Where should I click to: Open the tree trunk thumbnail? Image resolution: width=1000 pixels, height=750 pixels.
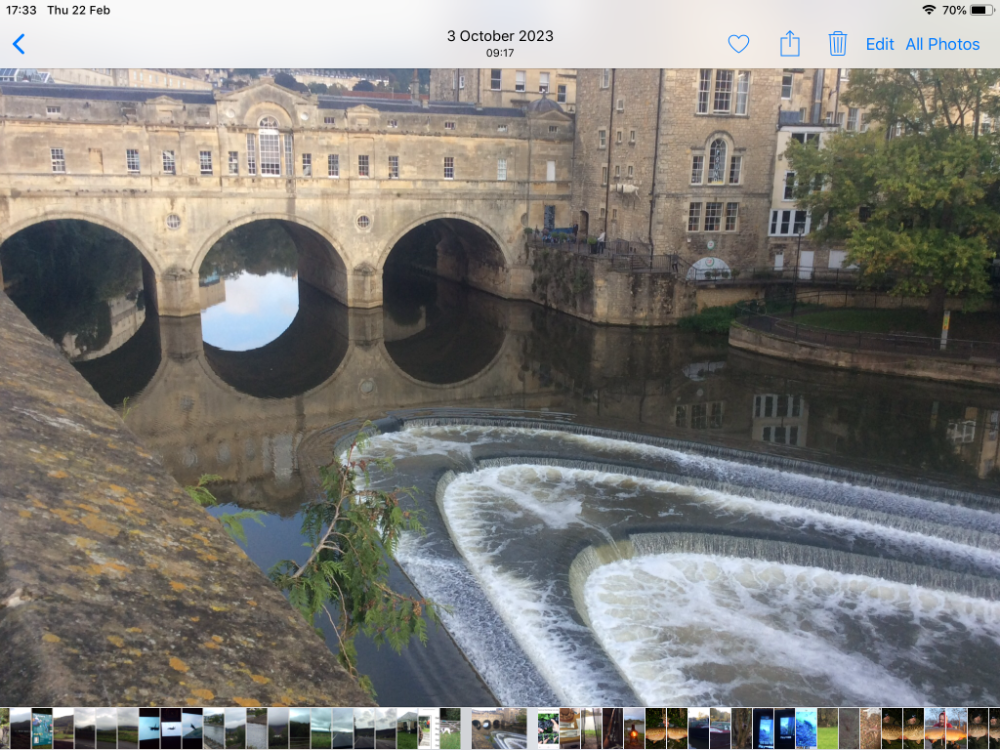click(x=742, y=728)
